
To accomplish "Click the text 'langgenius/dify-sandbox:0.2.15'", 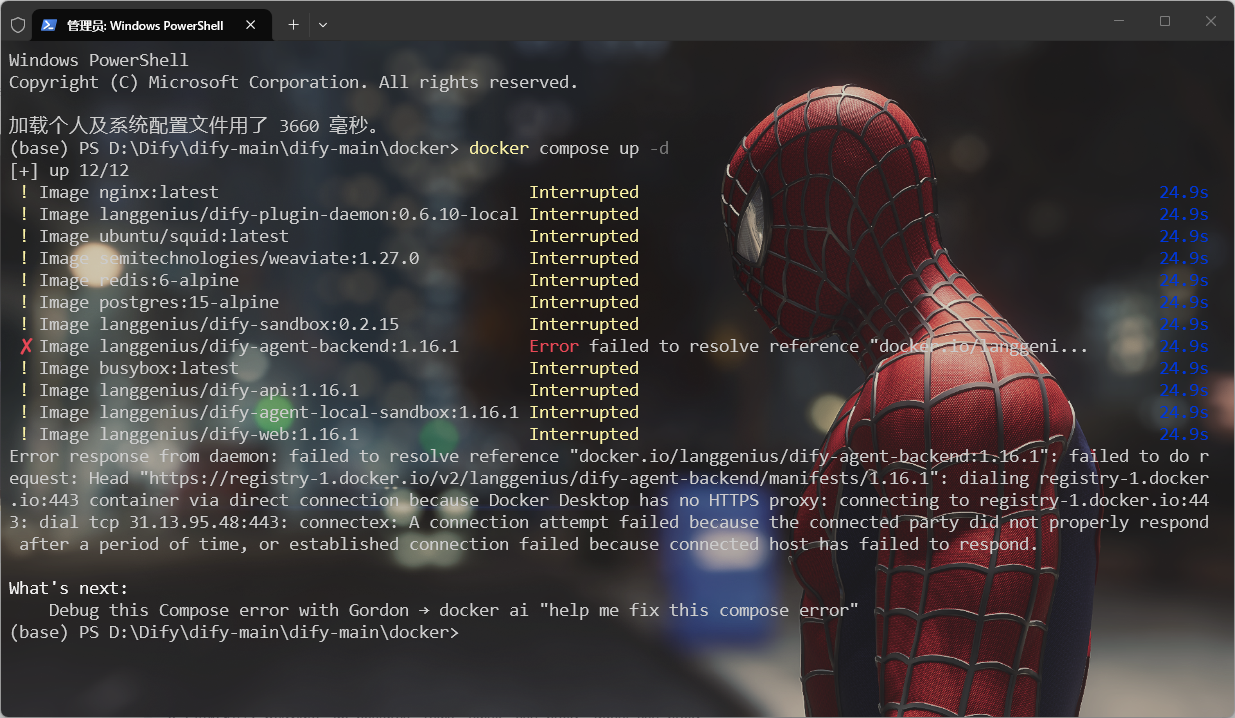I will coord(249,324).
